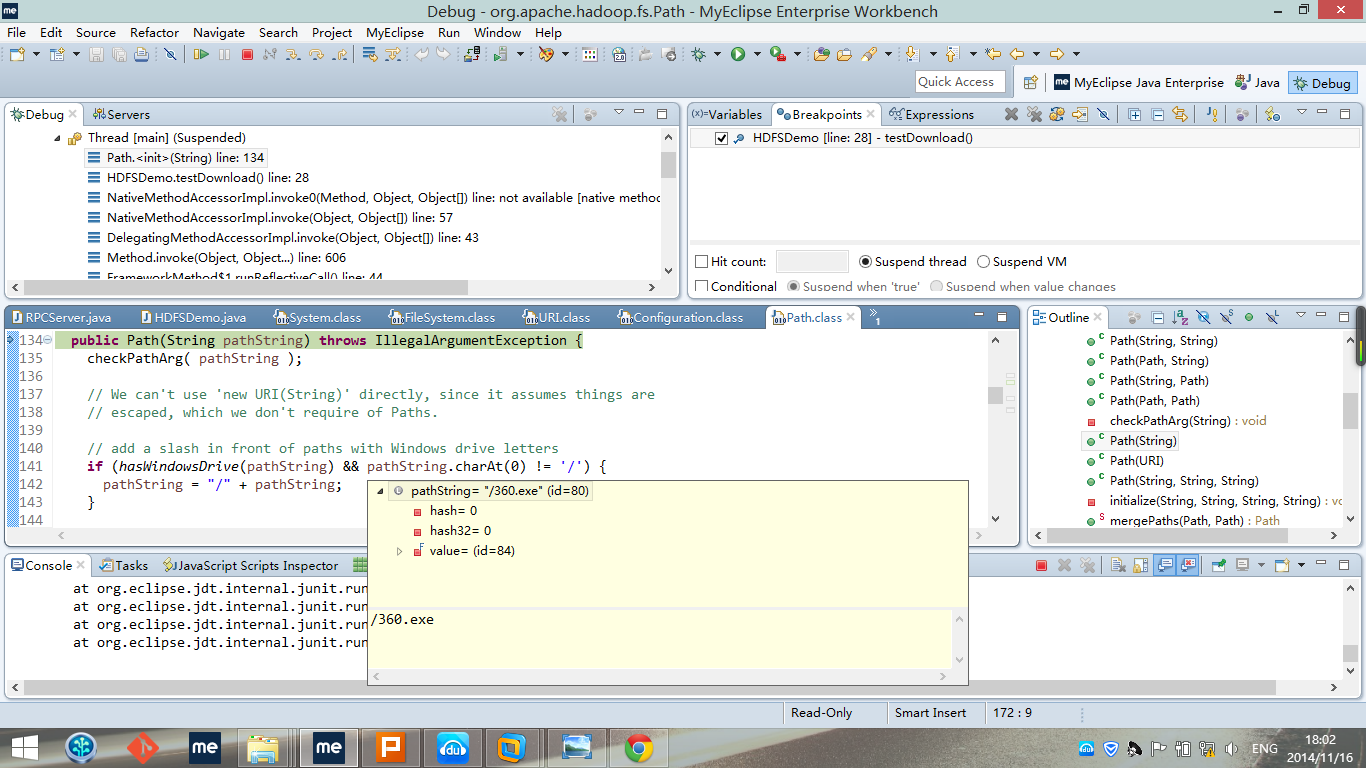
Task: Open MyEclipse Java Enterprise perspective
Action: click(1138, 83)
